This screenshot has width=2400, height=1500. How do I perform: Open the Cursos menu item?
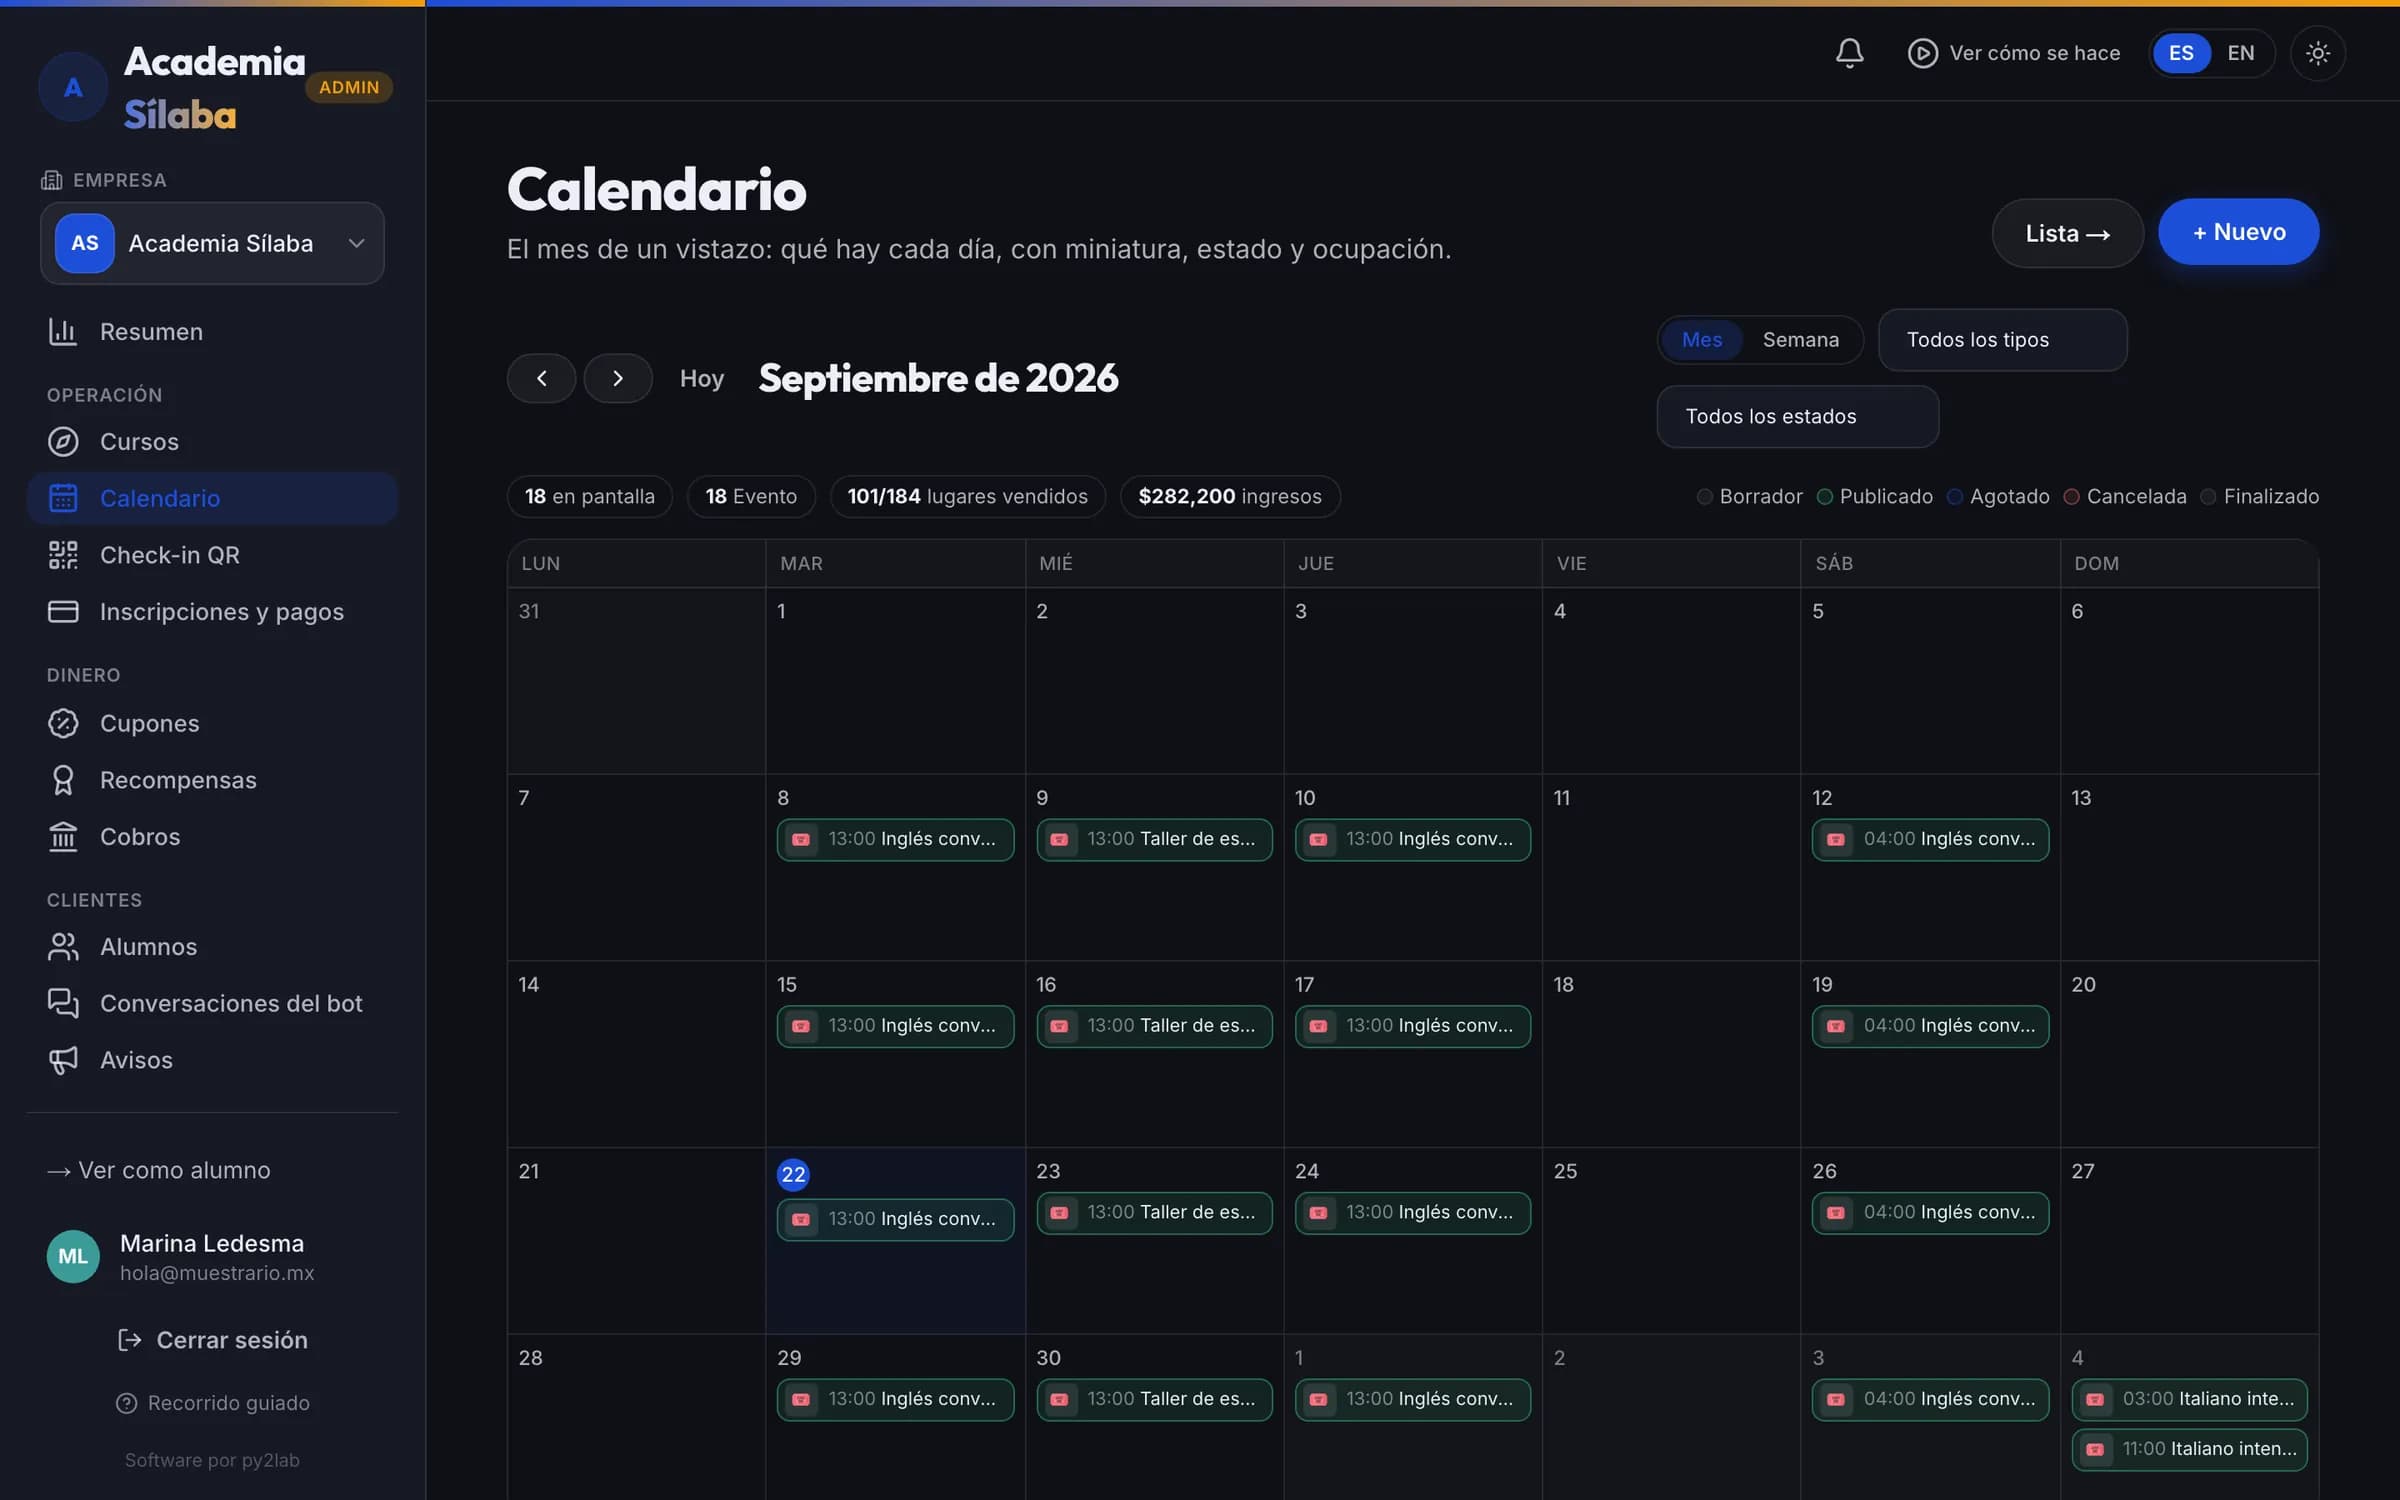coord(212,441)
